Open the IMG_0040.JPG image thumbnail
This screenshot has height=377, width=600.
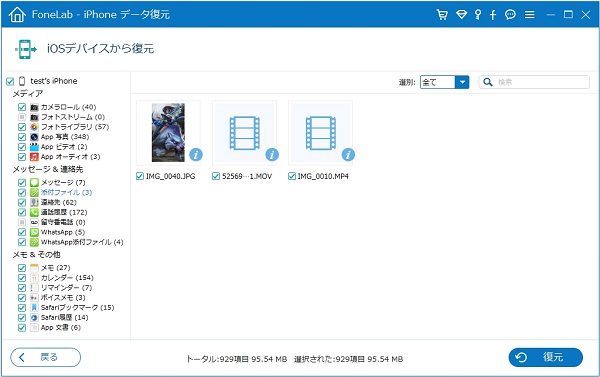tap(168, 132)
